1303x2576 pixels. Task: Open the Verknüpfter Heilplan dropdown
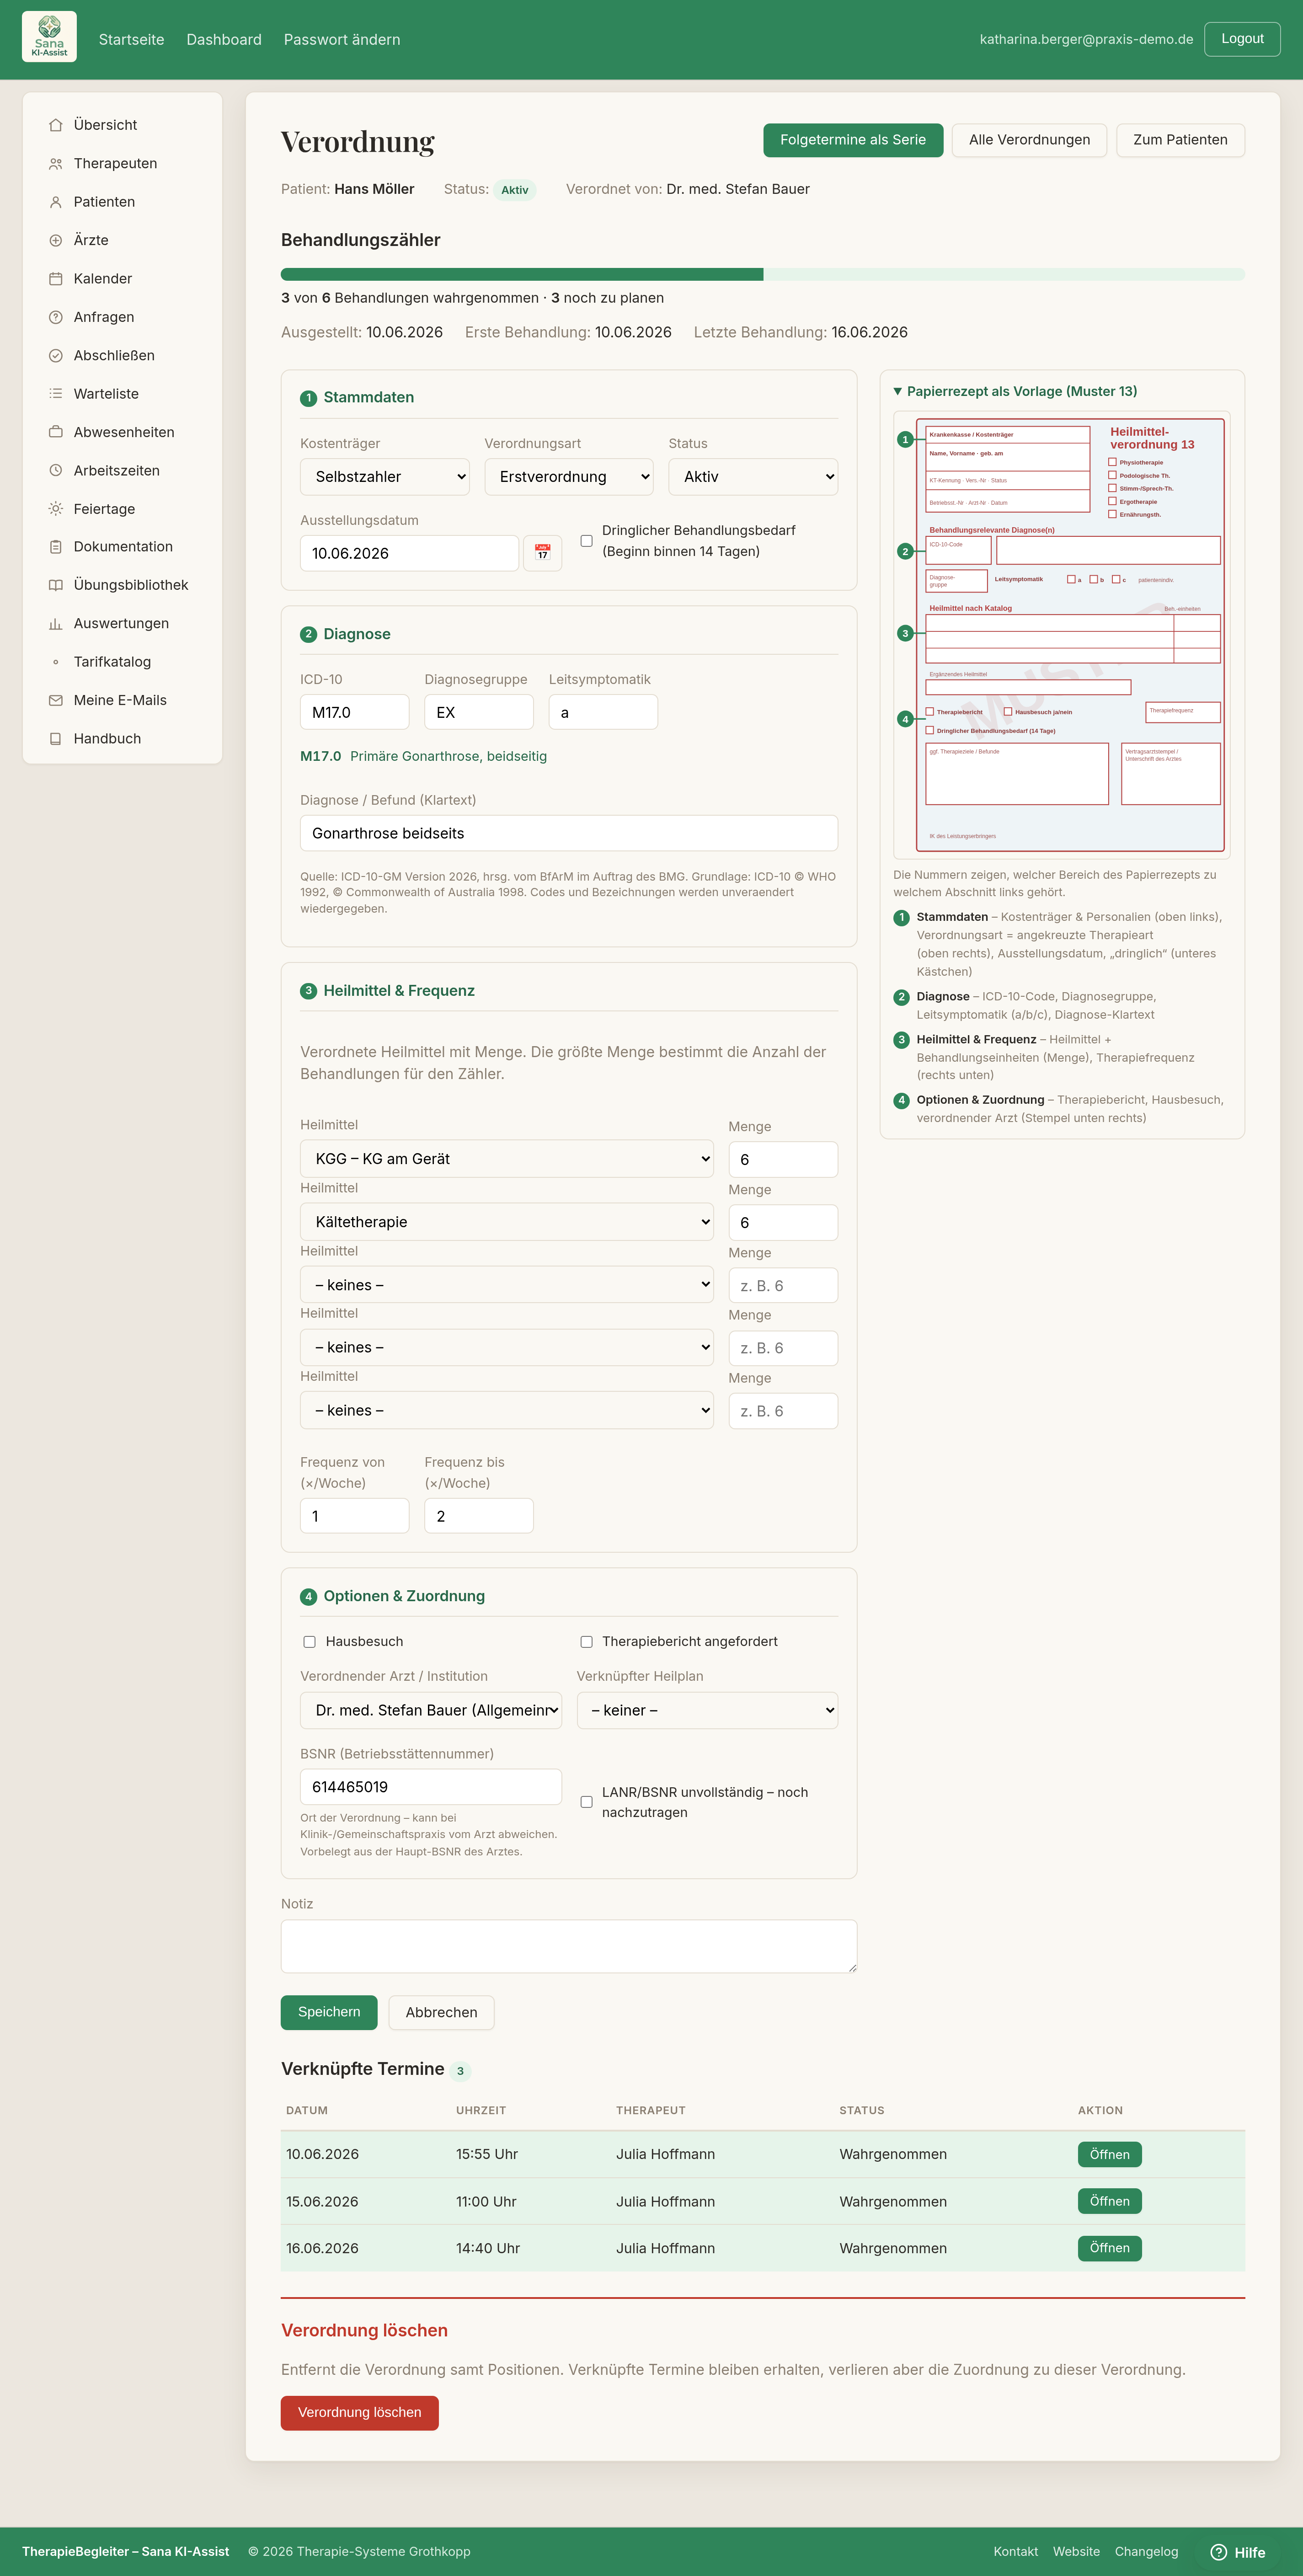pyautogui.click(x=707, y=1710)
